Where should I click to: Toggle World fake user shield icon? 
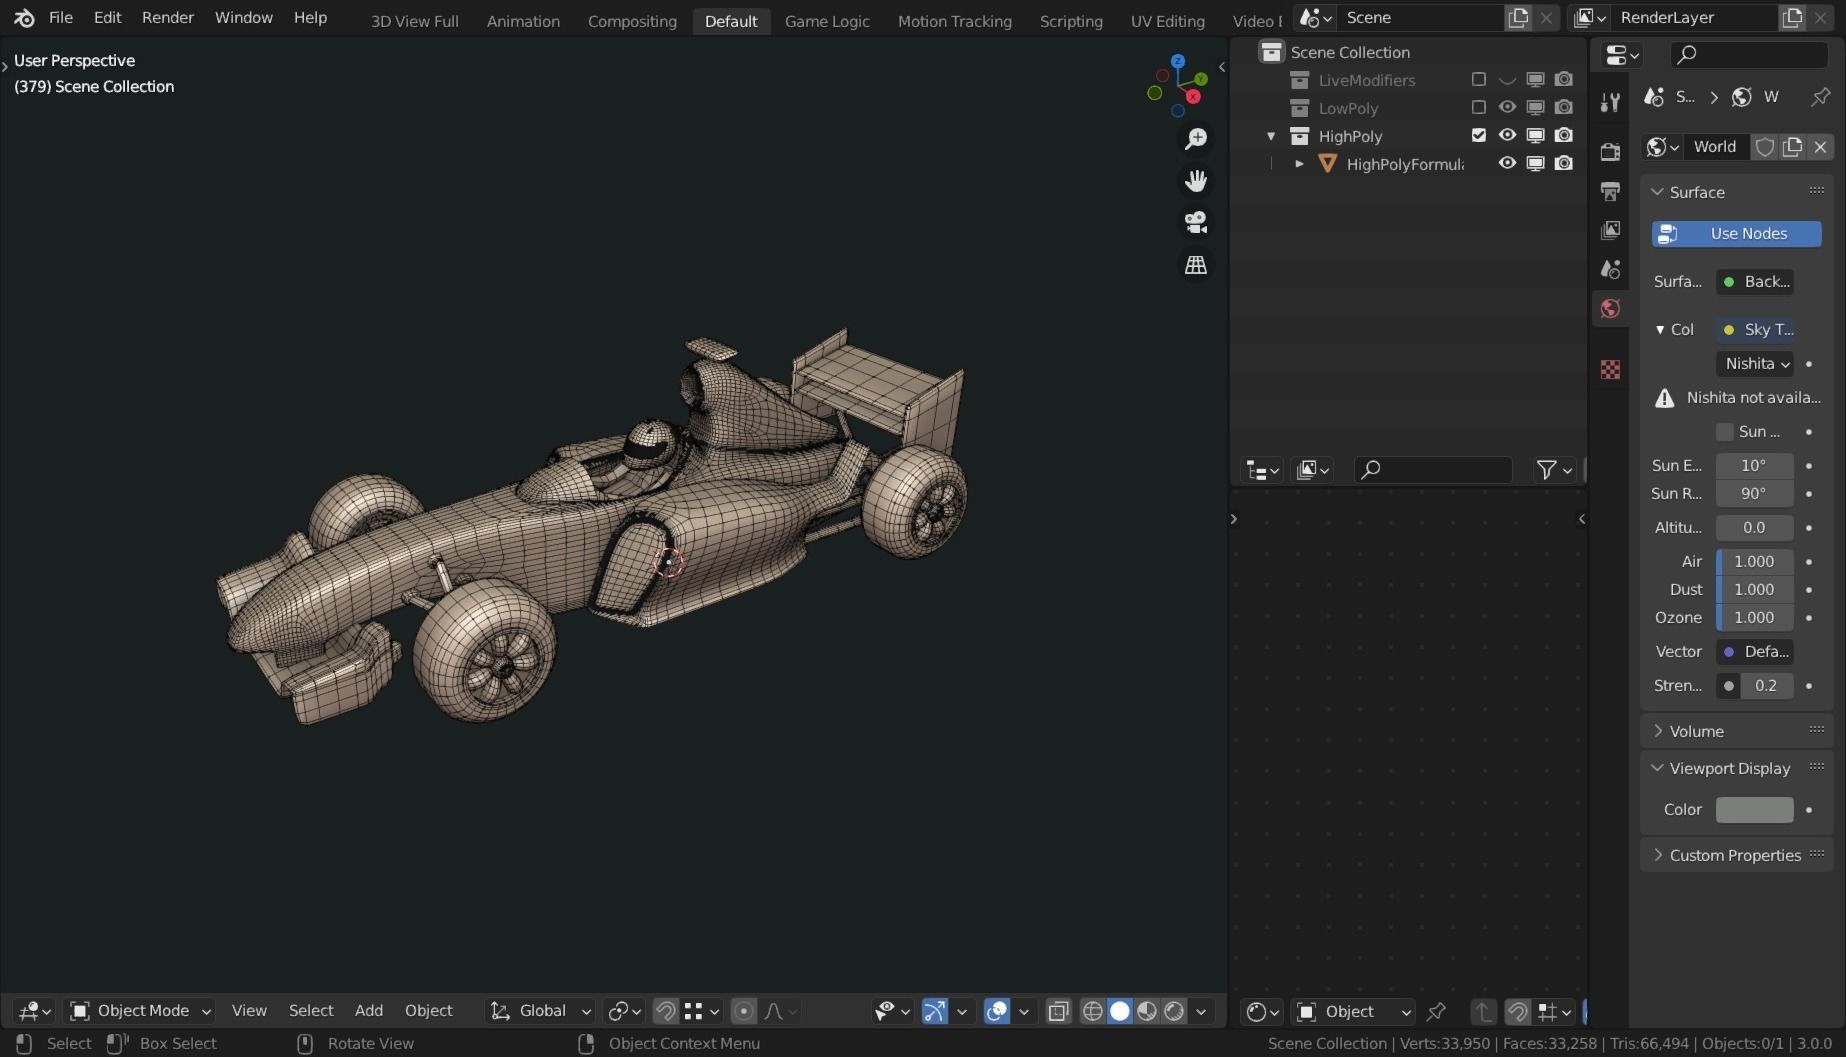tap(1765, 147)
